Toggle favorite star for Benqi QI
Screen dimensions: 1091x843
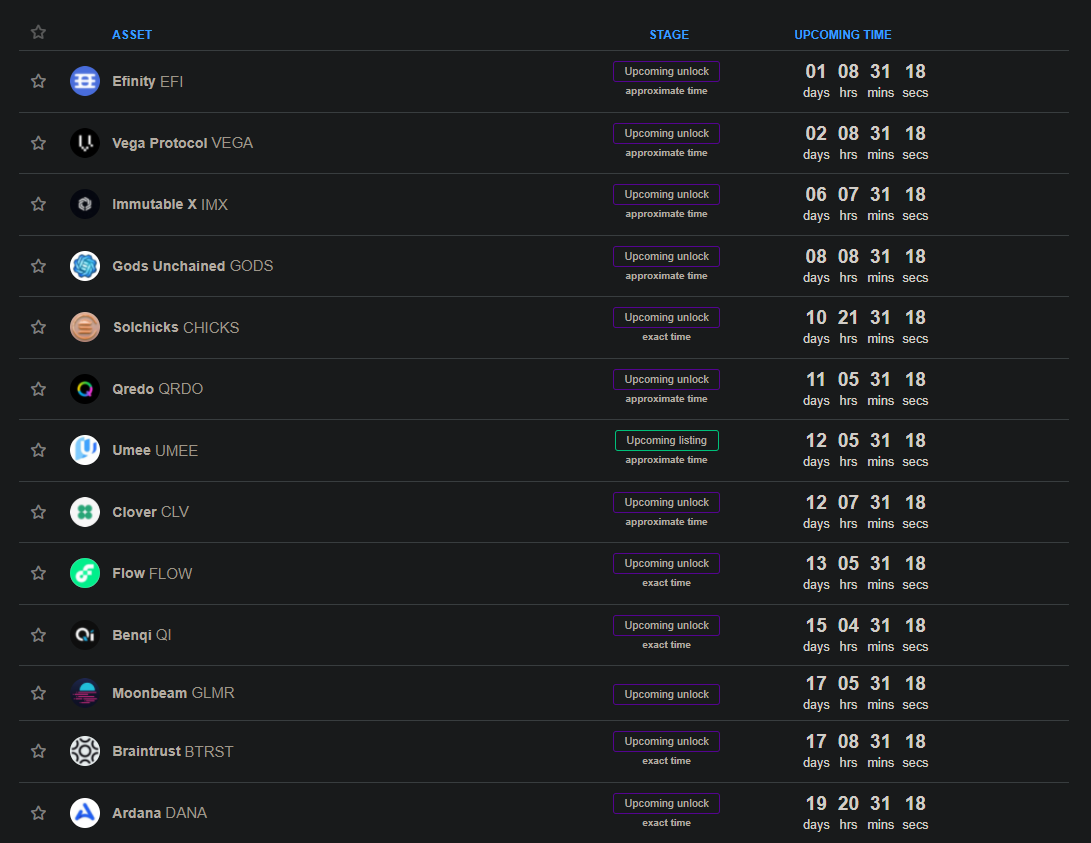click(38, 635)
